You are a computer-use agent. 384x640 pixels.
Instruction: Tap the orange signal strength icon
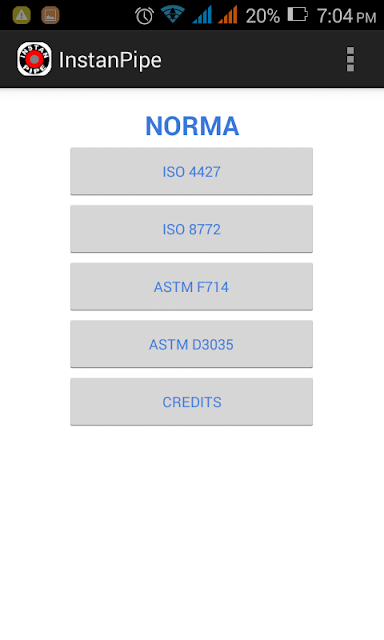click(x=228, y=15)
